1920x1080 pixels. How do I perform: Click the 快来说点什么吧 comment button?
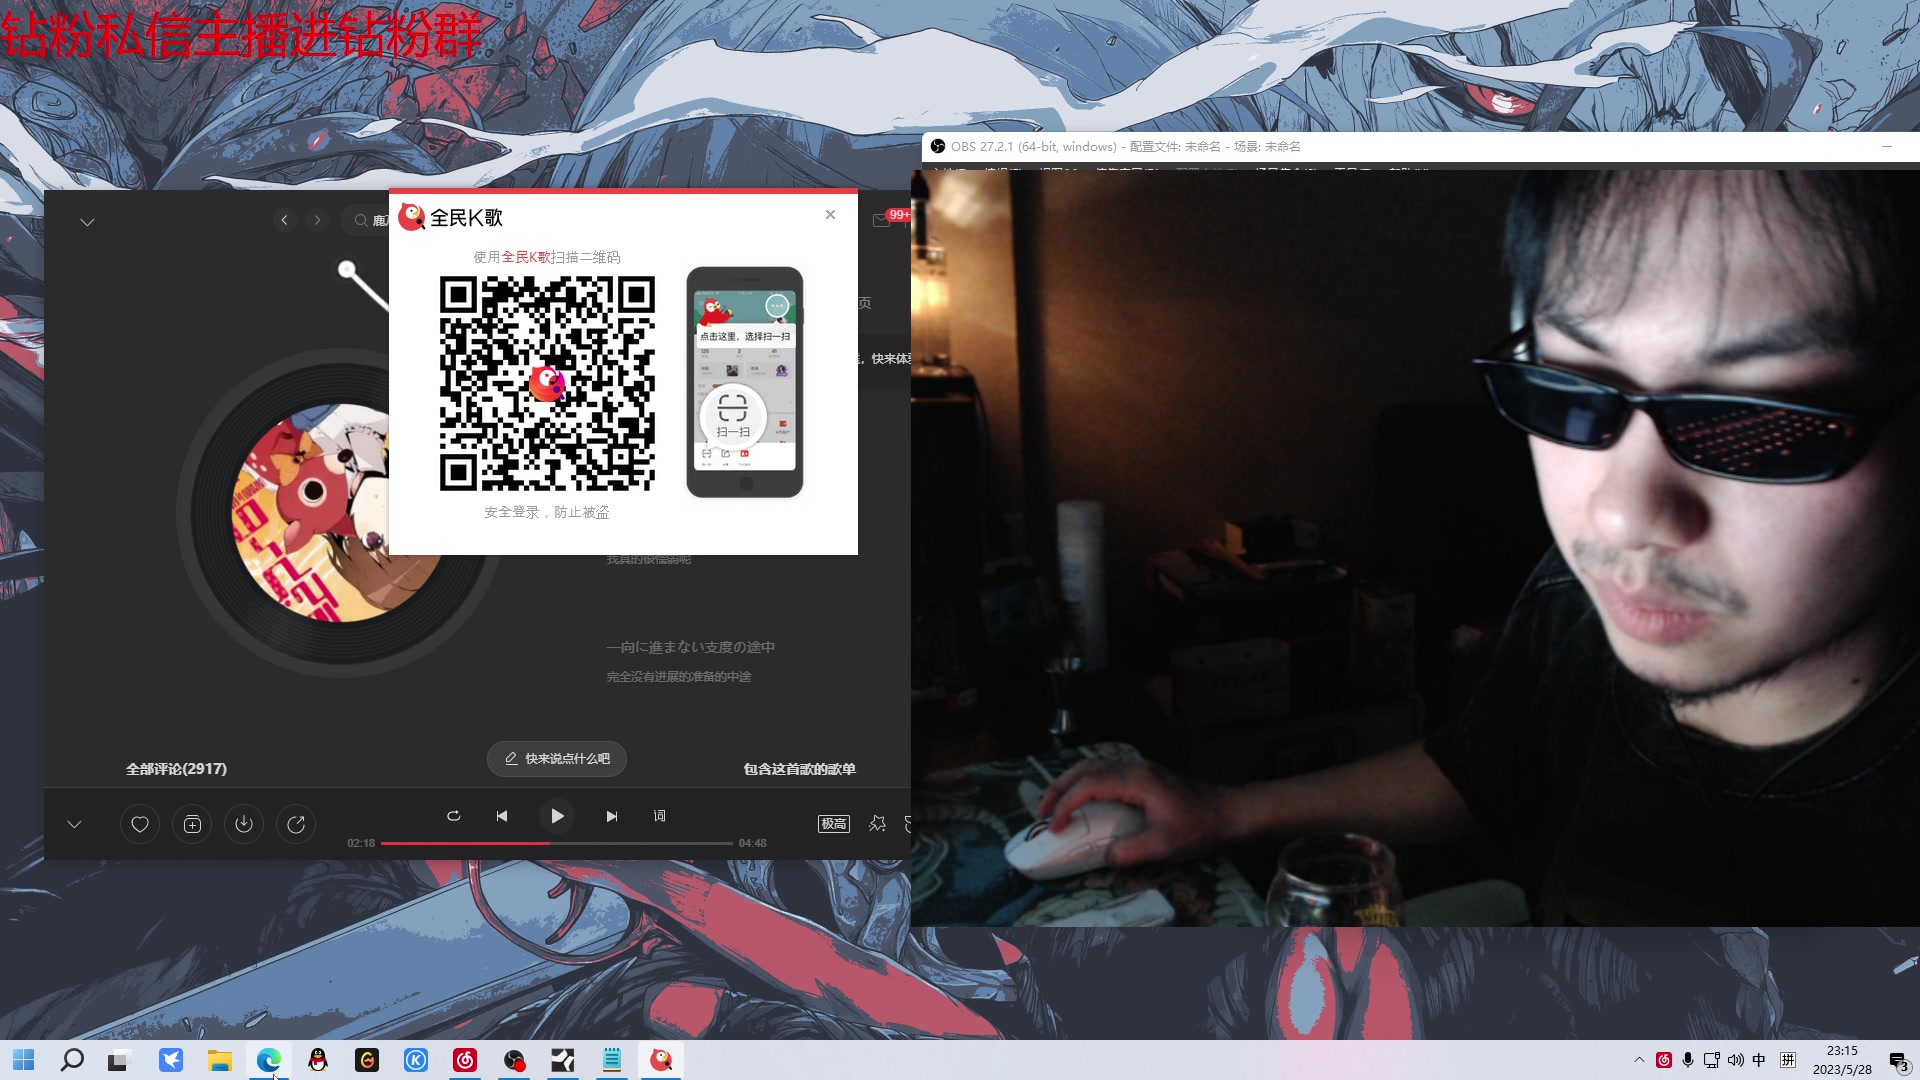tap(557, 759)
